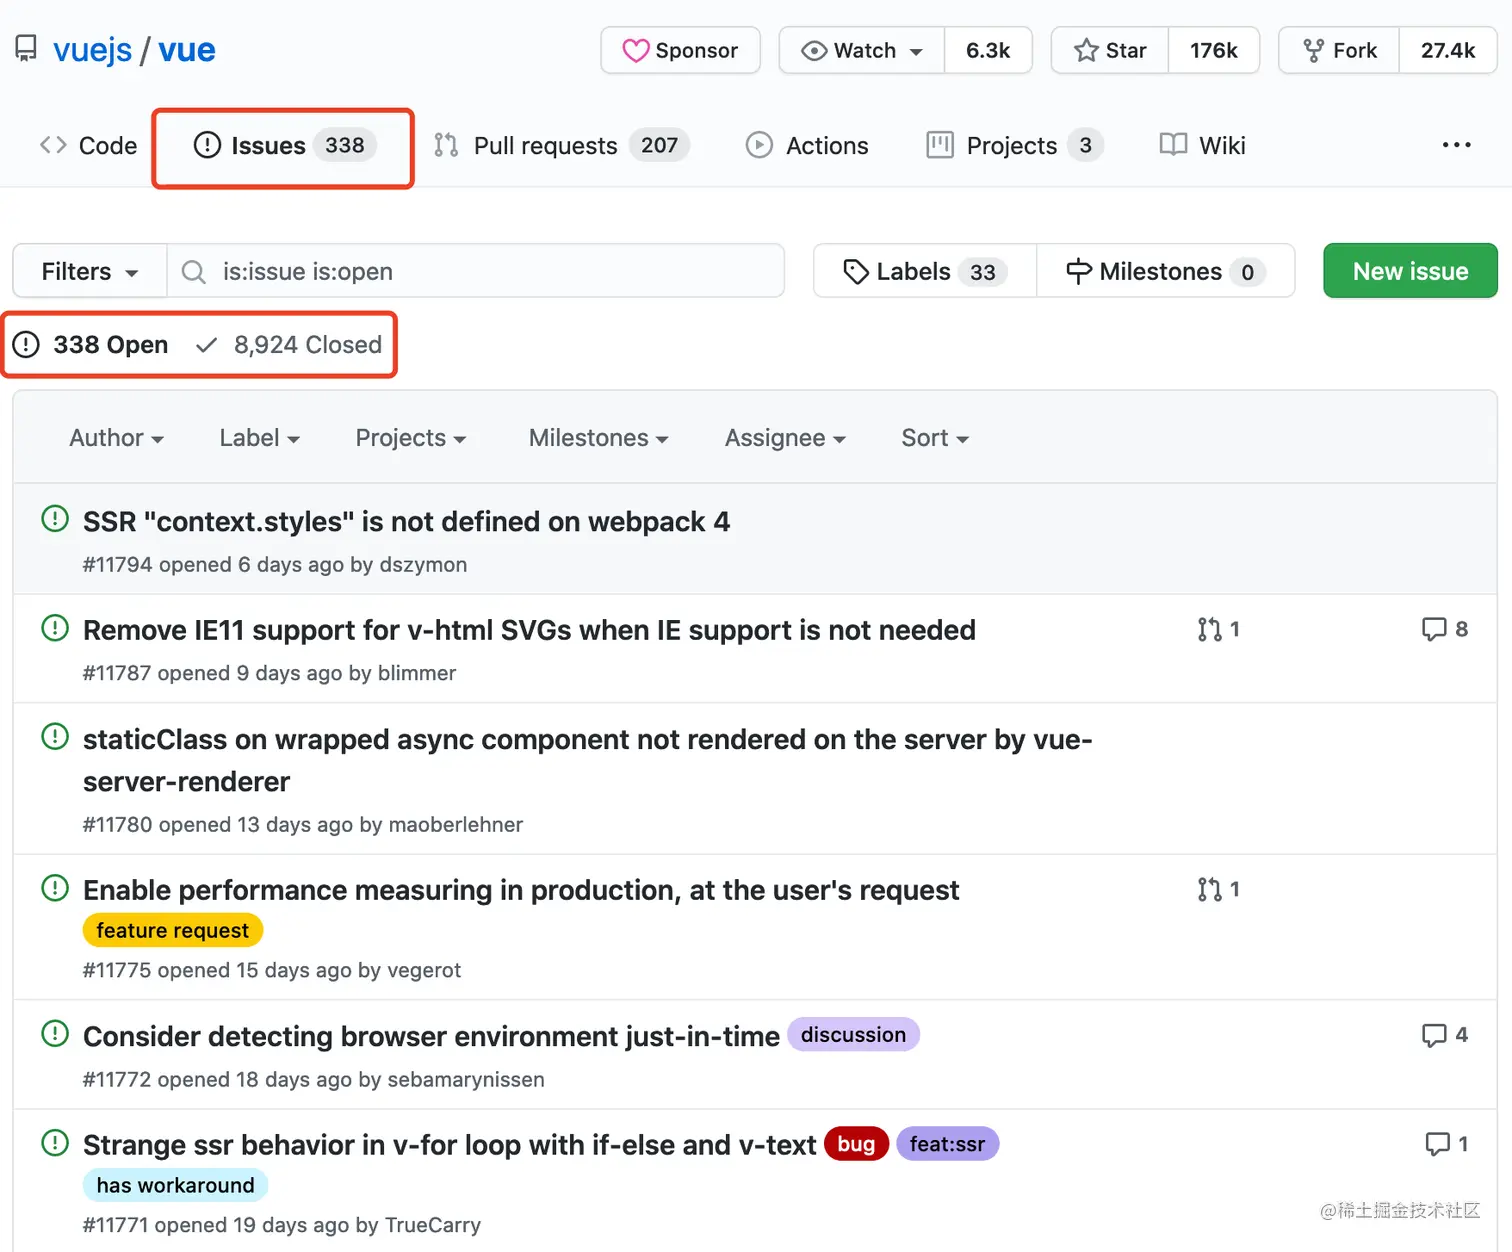1512x1252 pixels.
Task: Expand the Assignee filter dropdown
Action: [x=785, y=438]
